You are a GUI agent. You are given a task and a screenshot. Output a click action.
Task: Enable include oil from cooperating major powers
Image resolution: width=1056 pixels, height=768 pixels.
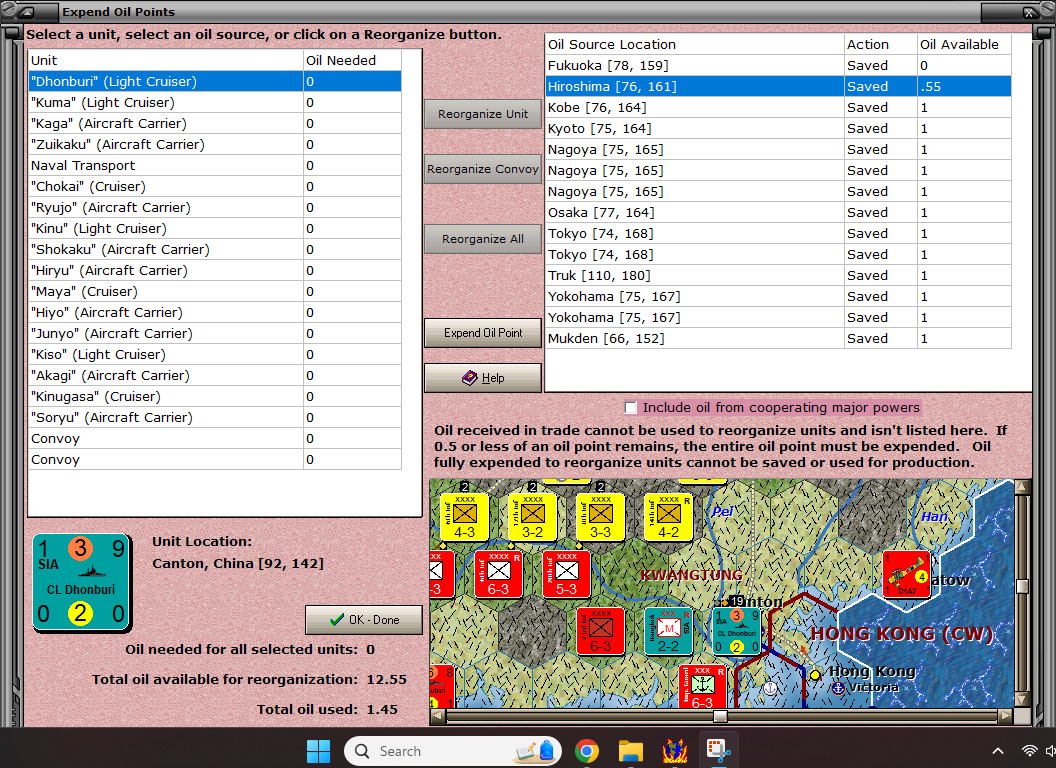point(630,408)
